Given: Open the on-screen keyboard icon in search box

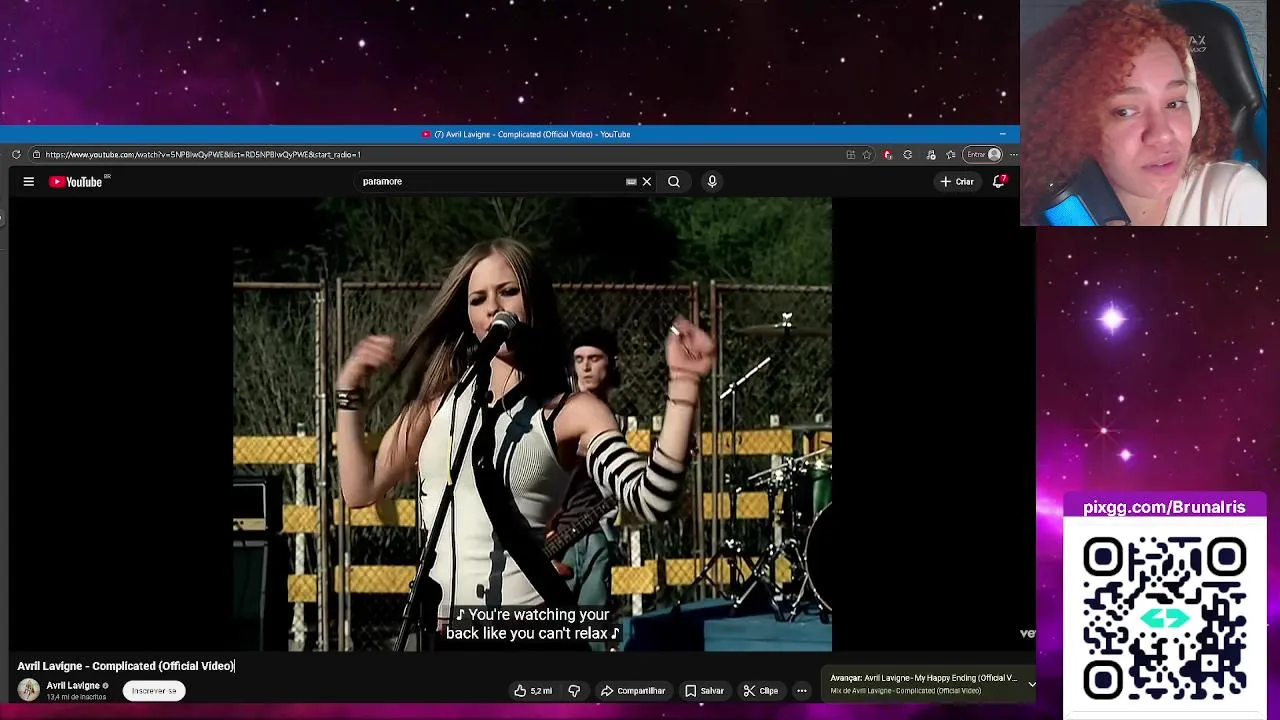Looking at the screenshot, I should click(631, 181).
